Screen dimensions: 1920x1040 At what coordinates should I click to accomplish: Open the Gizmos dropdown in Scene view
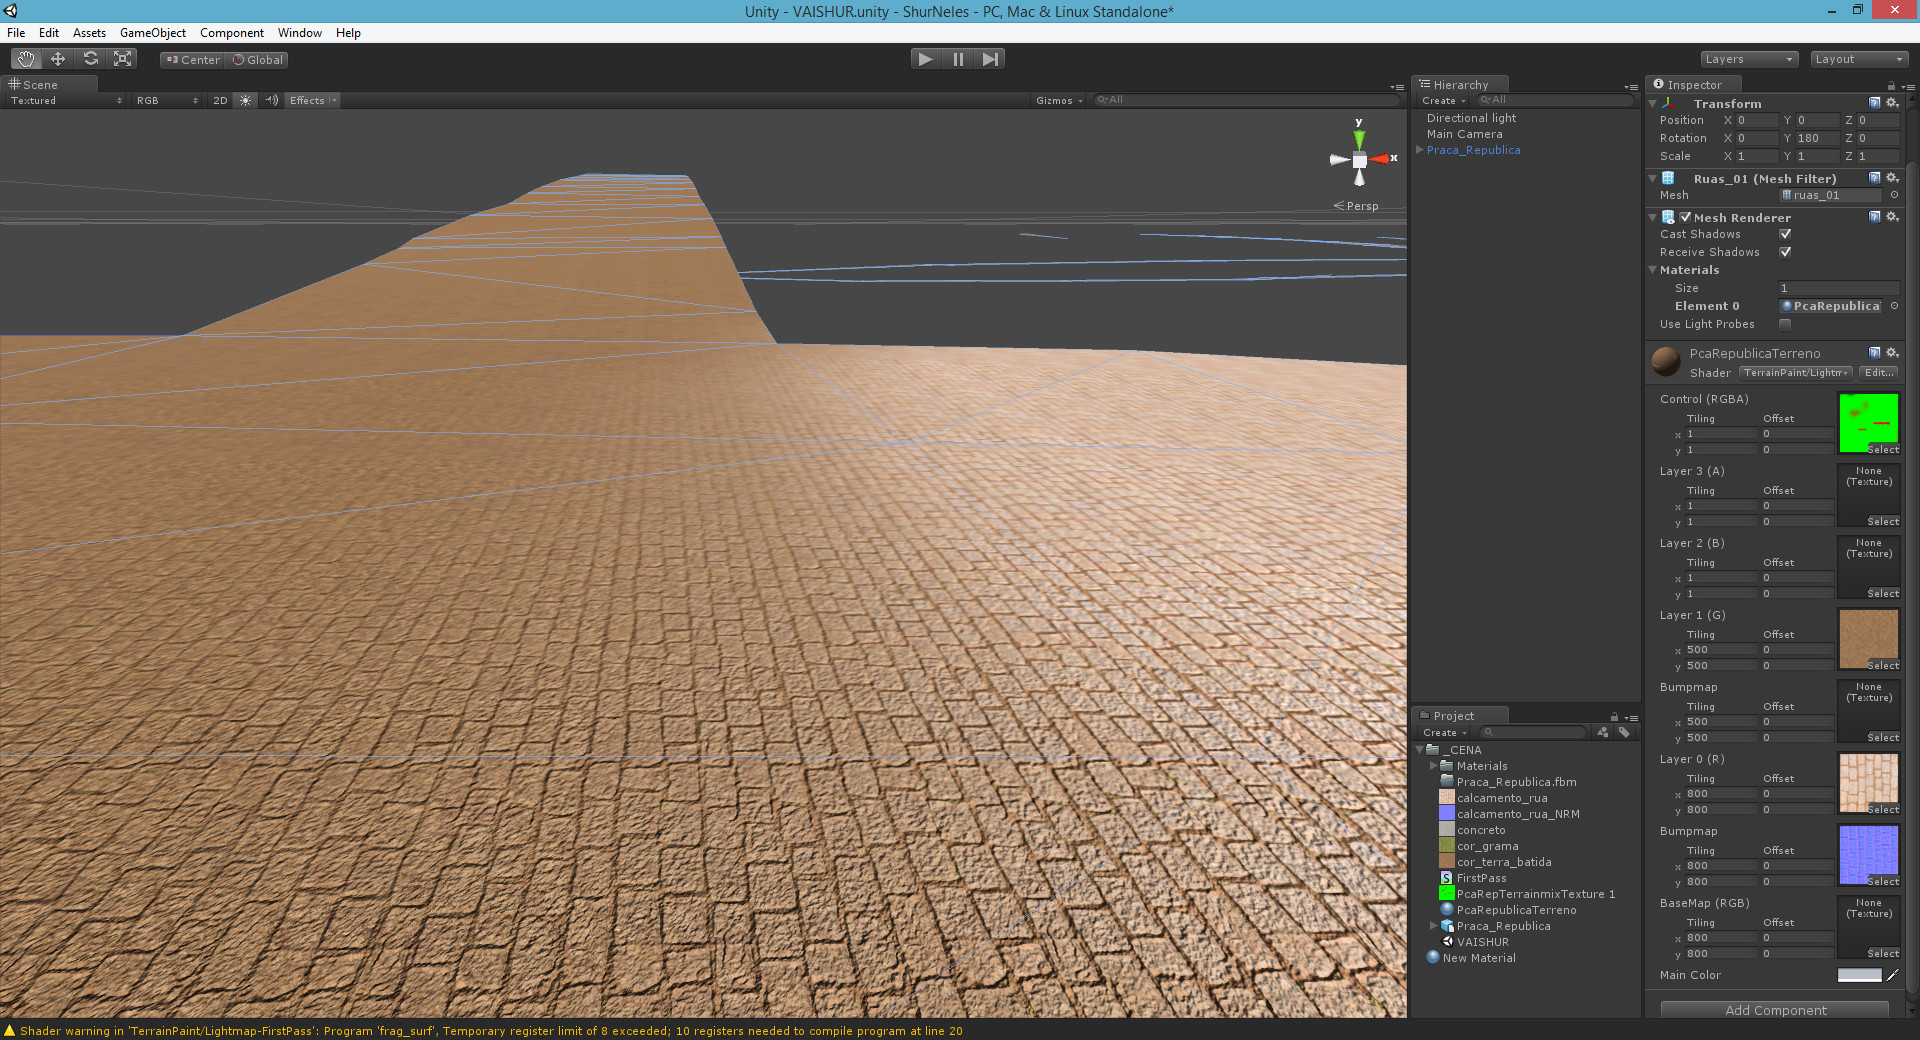pos(1058,100)
